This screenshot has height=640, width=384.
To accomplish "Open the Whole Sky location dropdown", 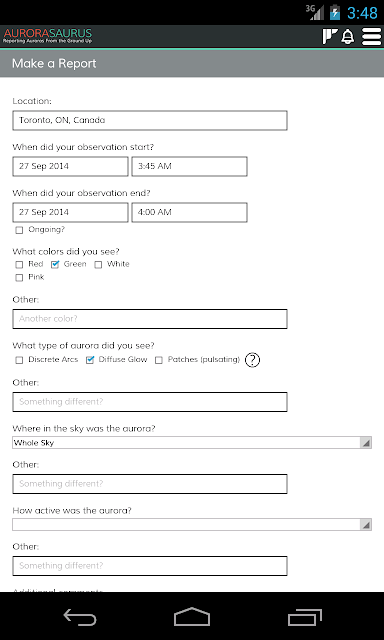I will click(192, 442).
